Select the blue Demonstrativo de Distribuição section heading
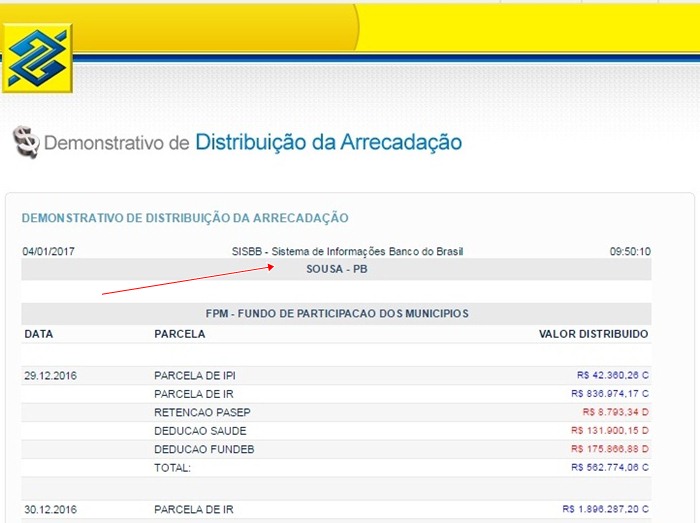The width and height of the screenshot is (700, 523). click(185, 217)
